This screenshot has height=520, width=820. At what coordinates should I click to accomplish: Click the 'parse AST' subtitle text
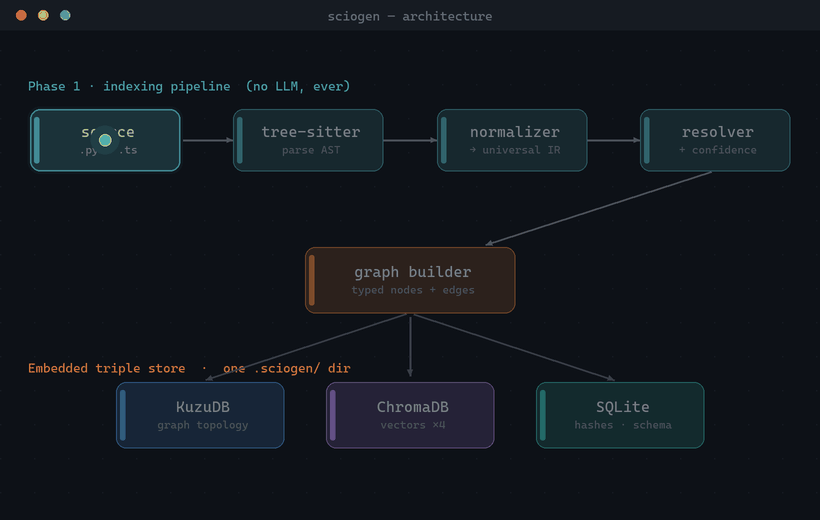tap(311, 150)
